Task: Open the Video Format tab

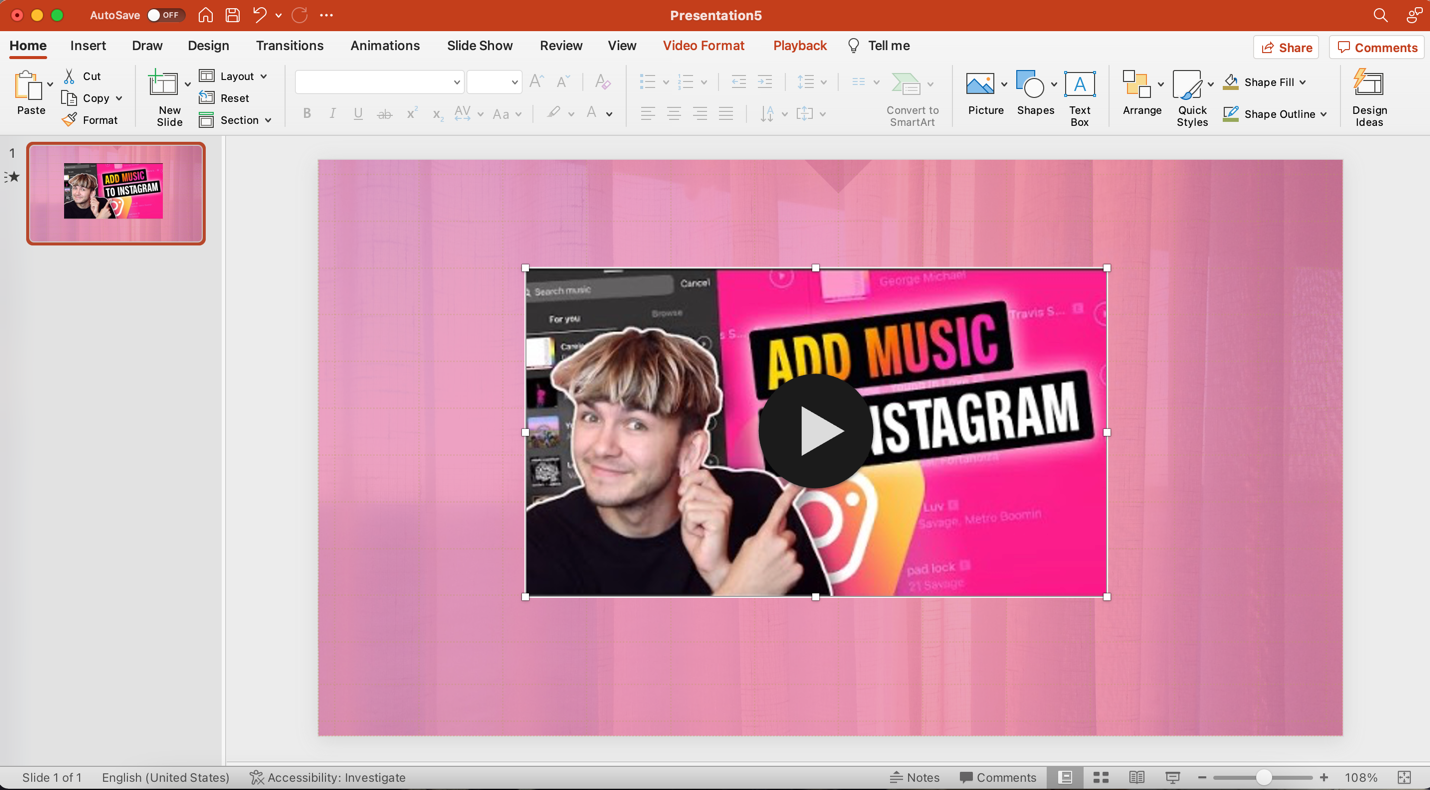Action: click(x=703, y=46)
